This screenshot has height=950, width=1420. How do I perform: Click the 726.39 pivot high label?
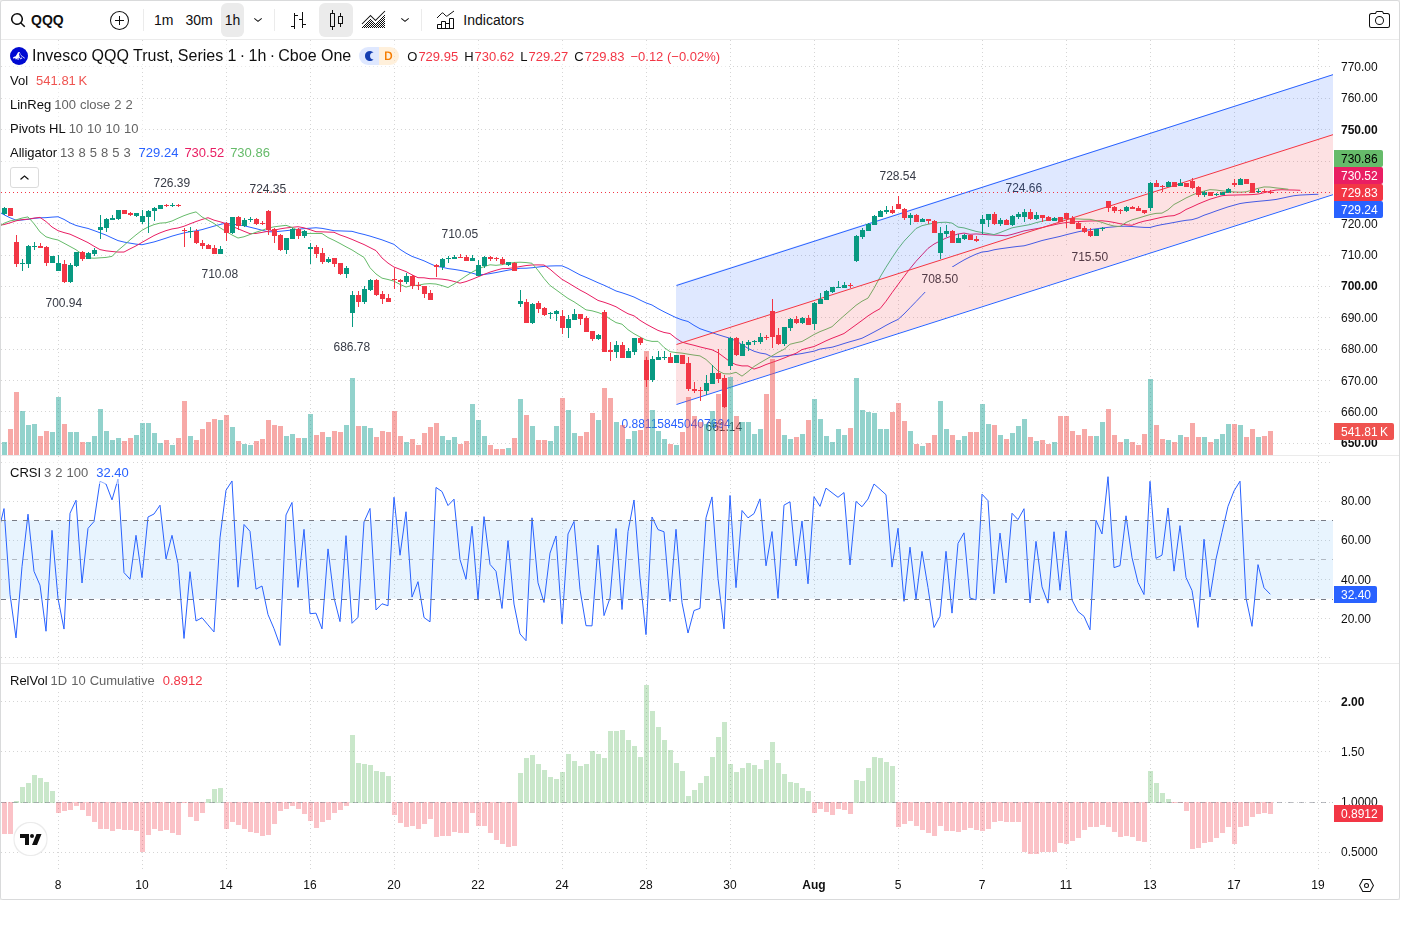pyautogui.click(x=172, y=183)
